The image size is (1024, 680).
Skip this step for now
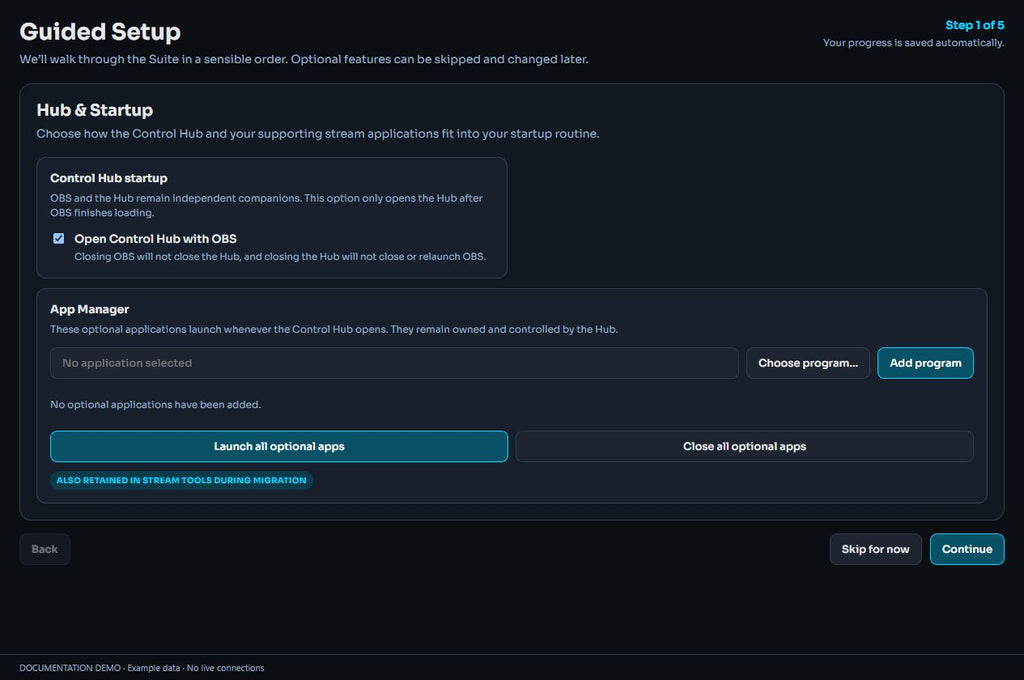pyautogui.click(x=875, y=549)
